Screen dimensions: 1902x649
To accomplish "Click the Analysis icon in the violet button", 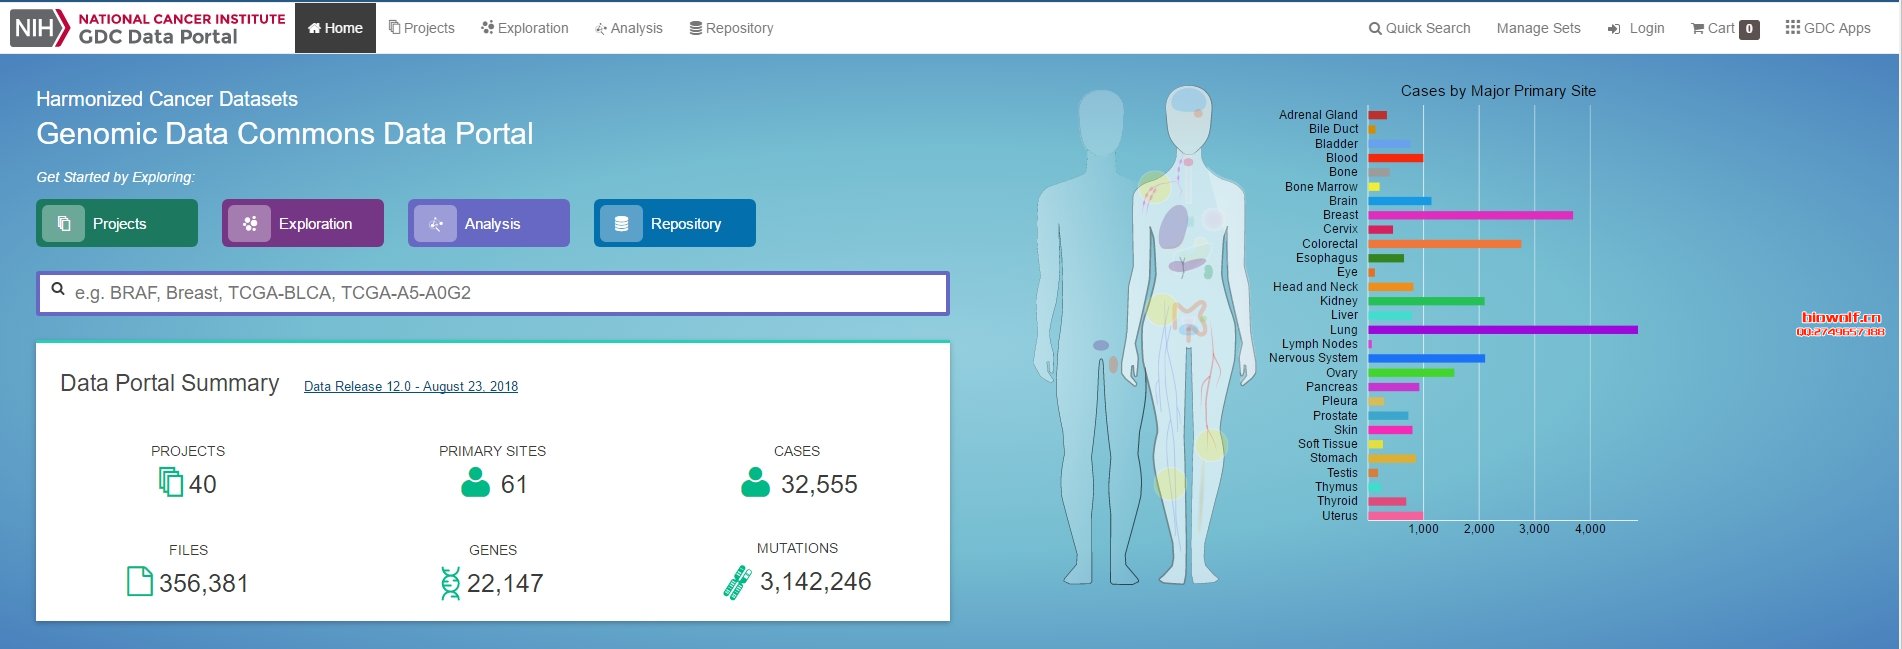I will coord(436,223).
